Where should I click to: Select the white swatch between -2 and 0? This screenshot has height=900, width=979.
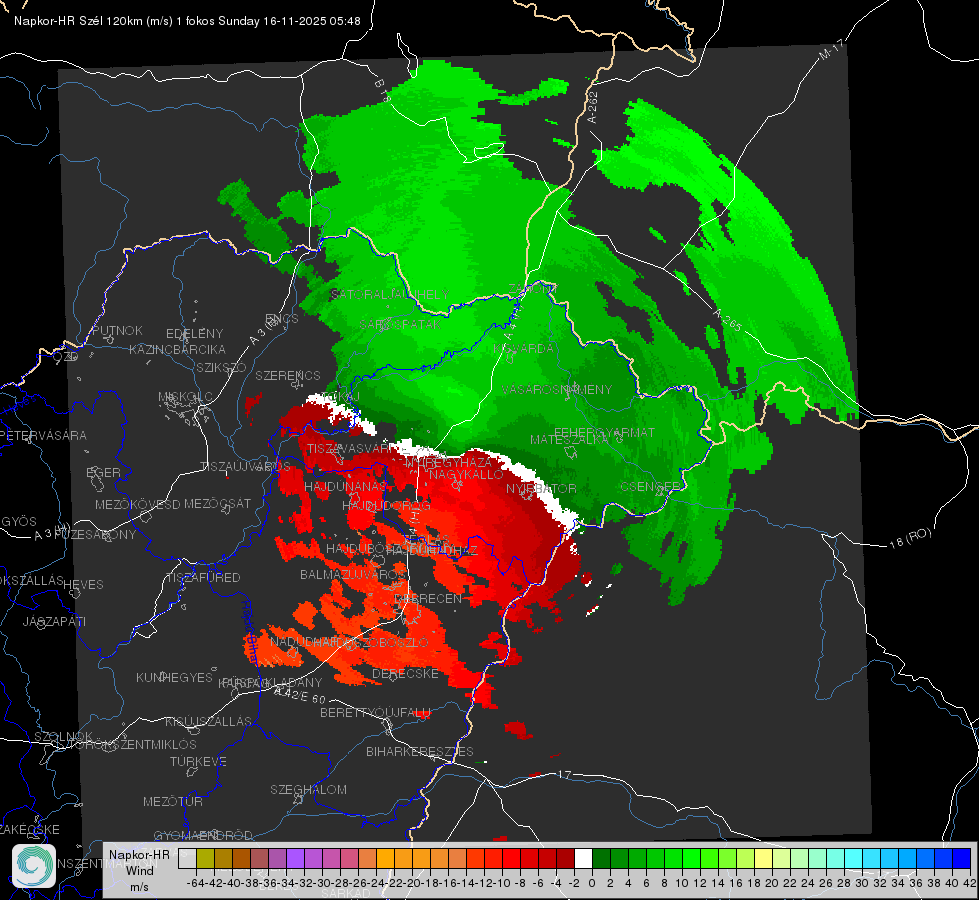pyautogui.click(x=583, y=858)
